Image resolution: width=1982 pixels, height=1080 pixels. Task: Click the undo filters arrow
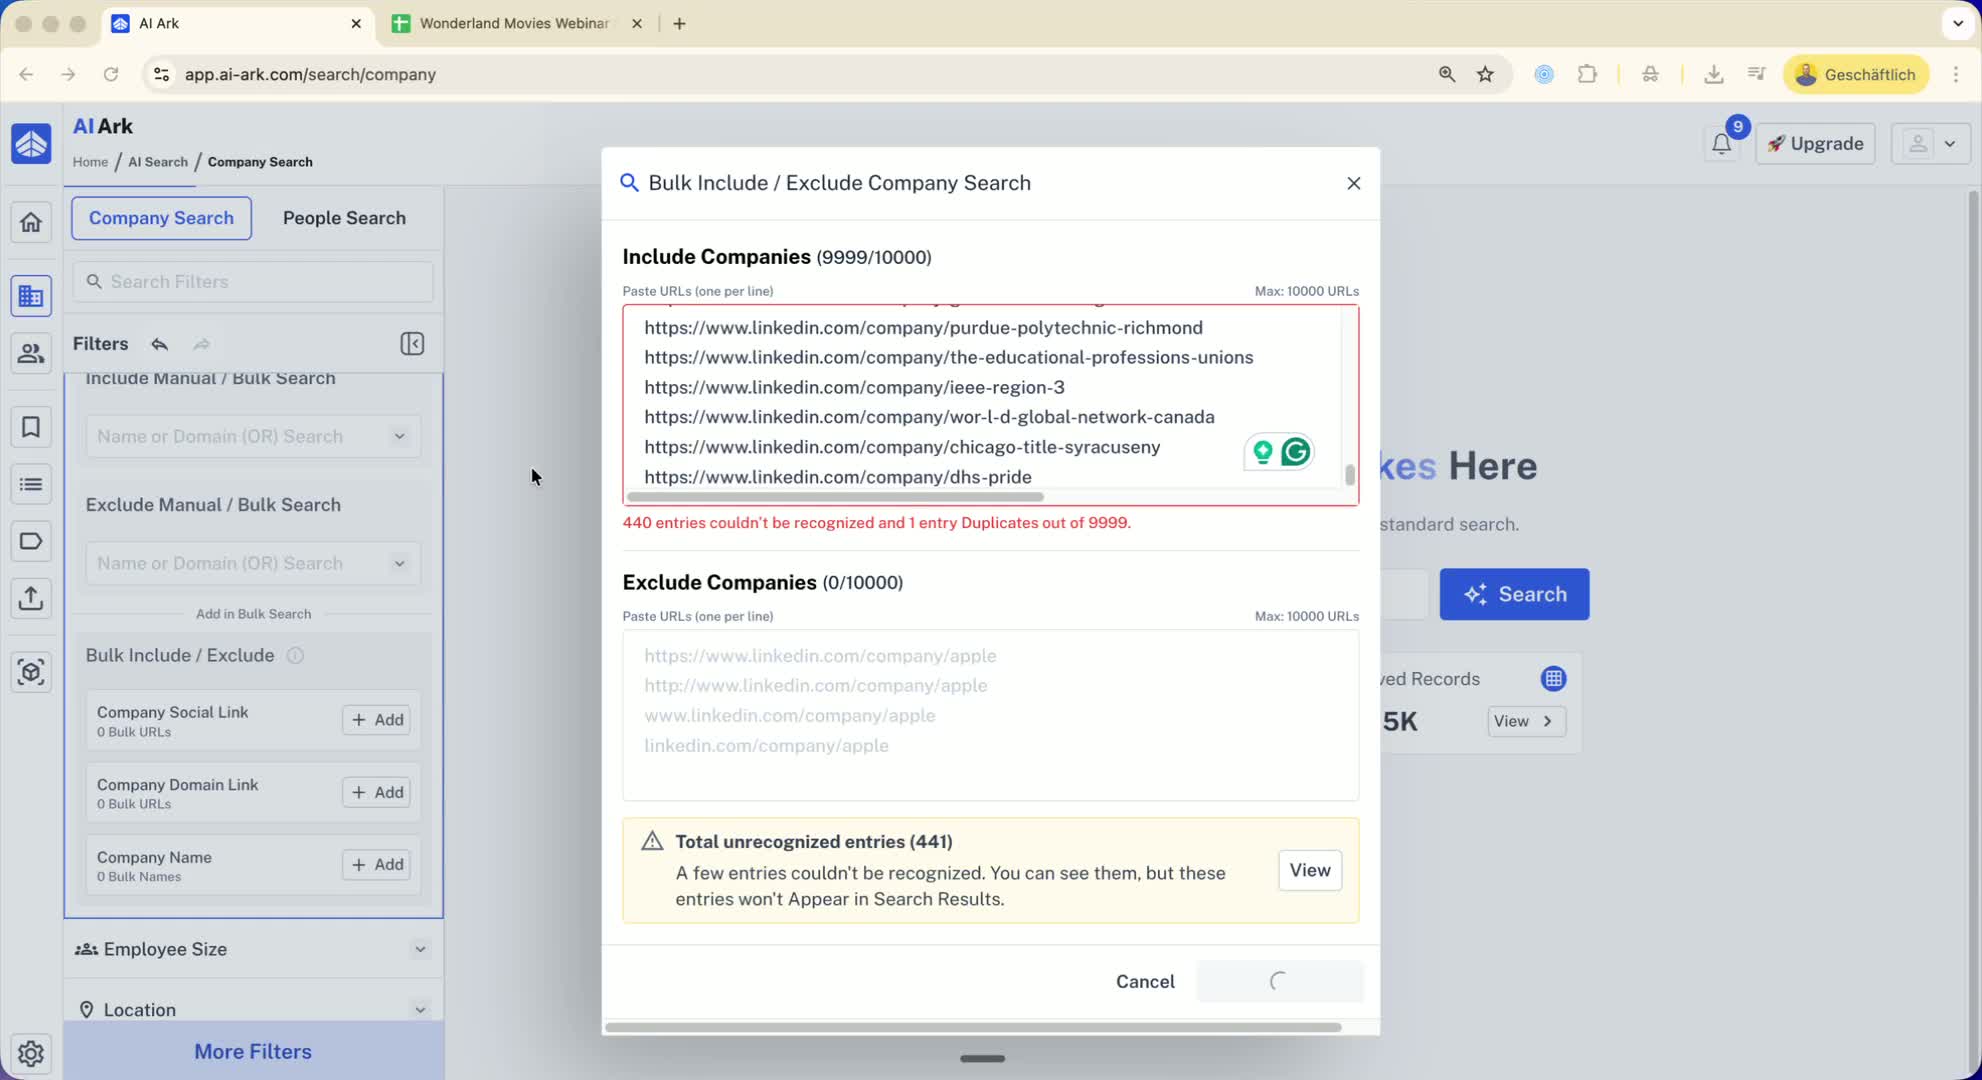point(159,344)
